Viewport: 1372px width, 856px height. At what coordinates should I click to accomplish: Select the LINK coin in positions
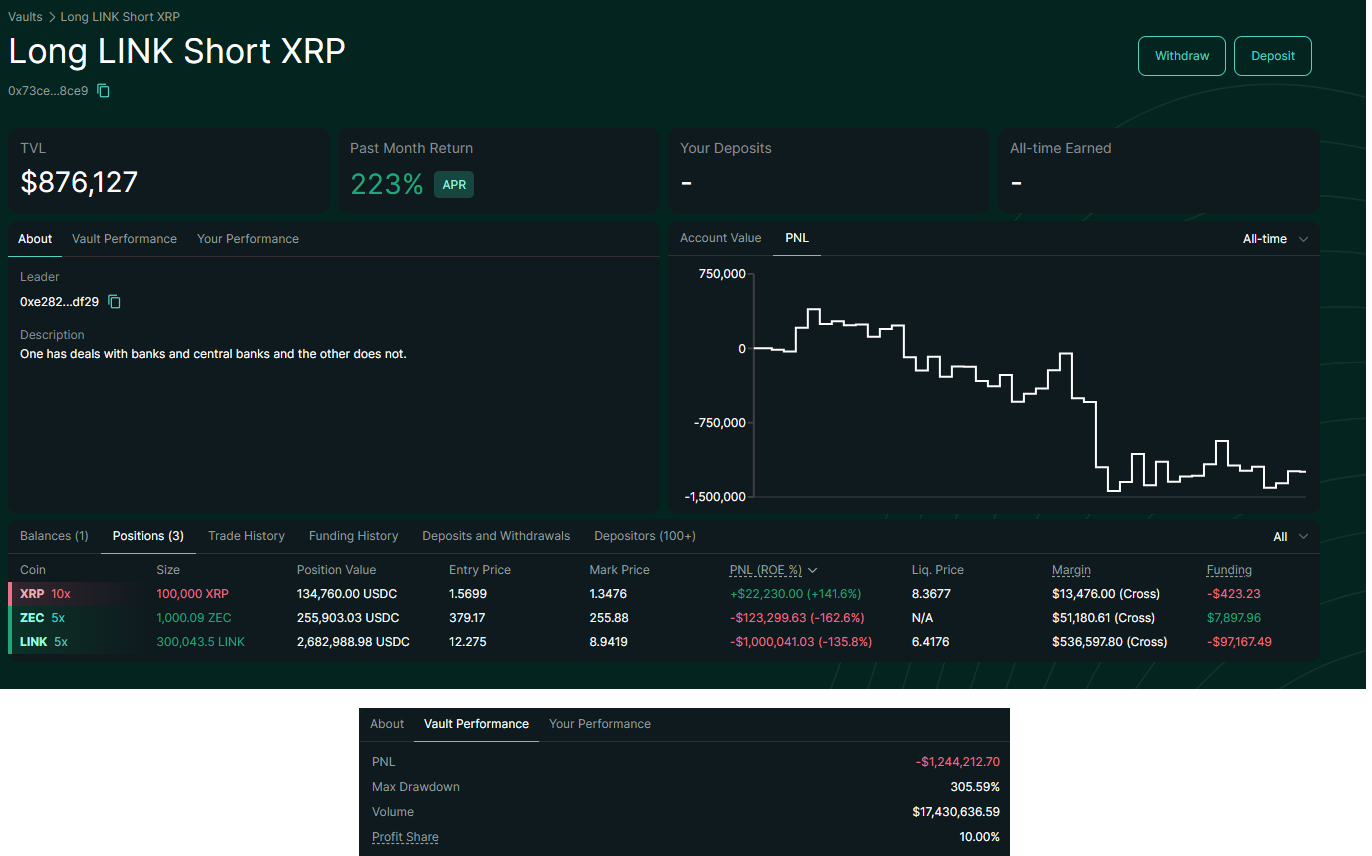pos(34,642)
